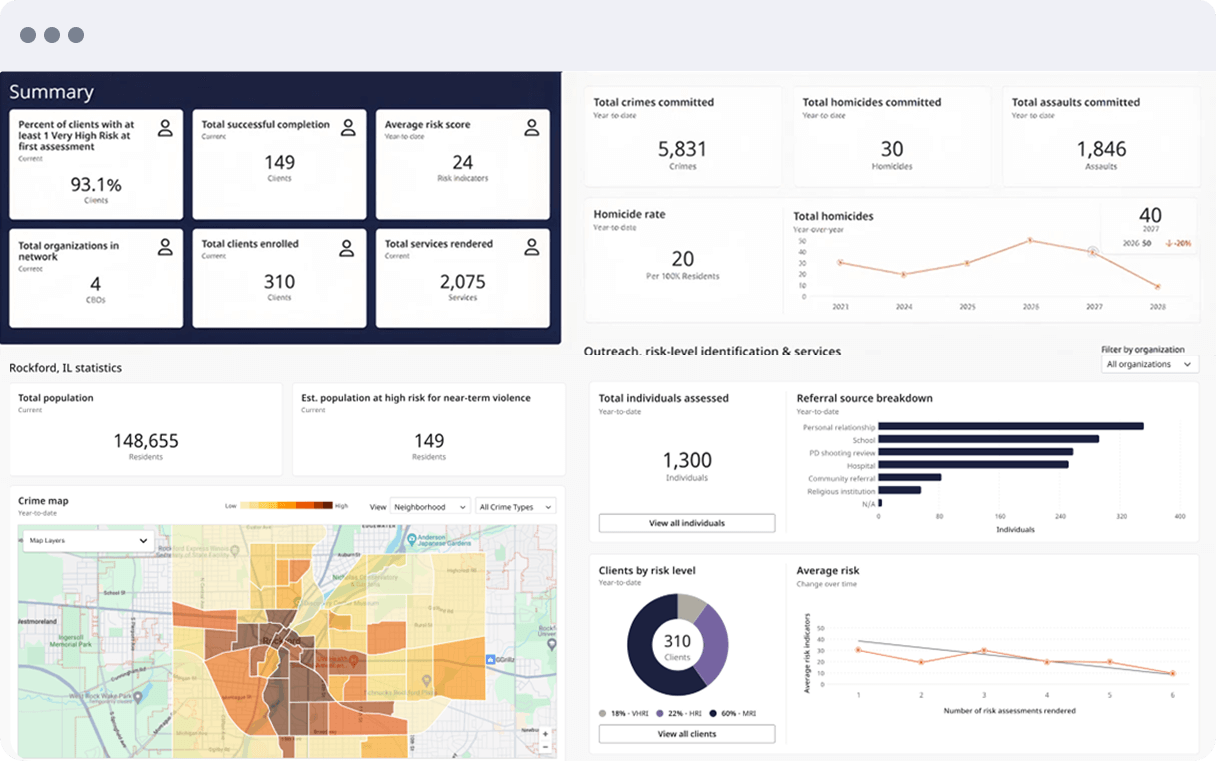Click the View all individuals button

point(686,523)
